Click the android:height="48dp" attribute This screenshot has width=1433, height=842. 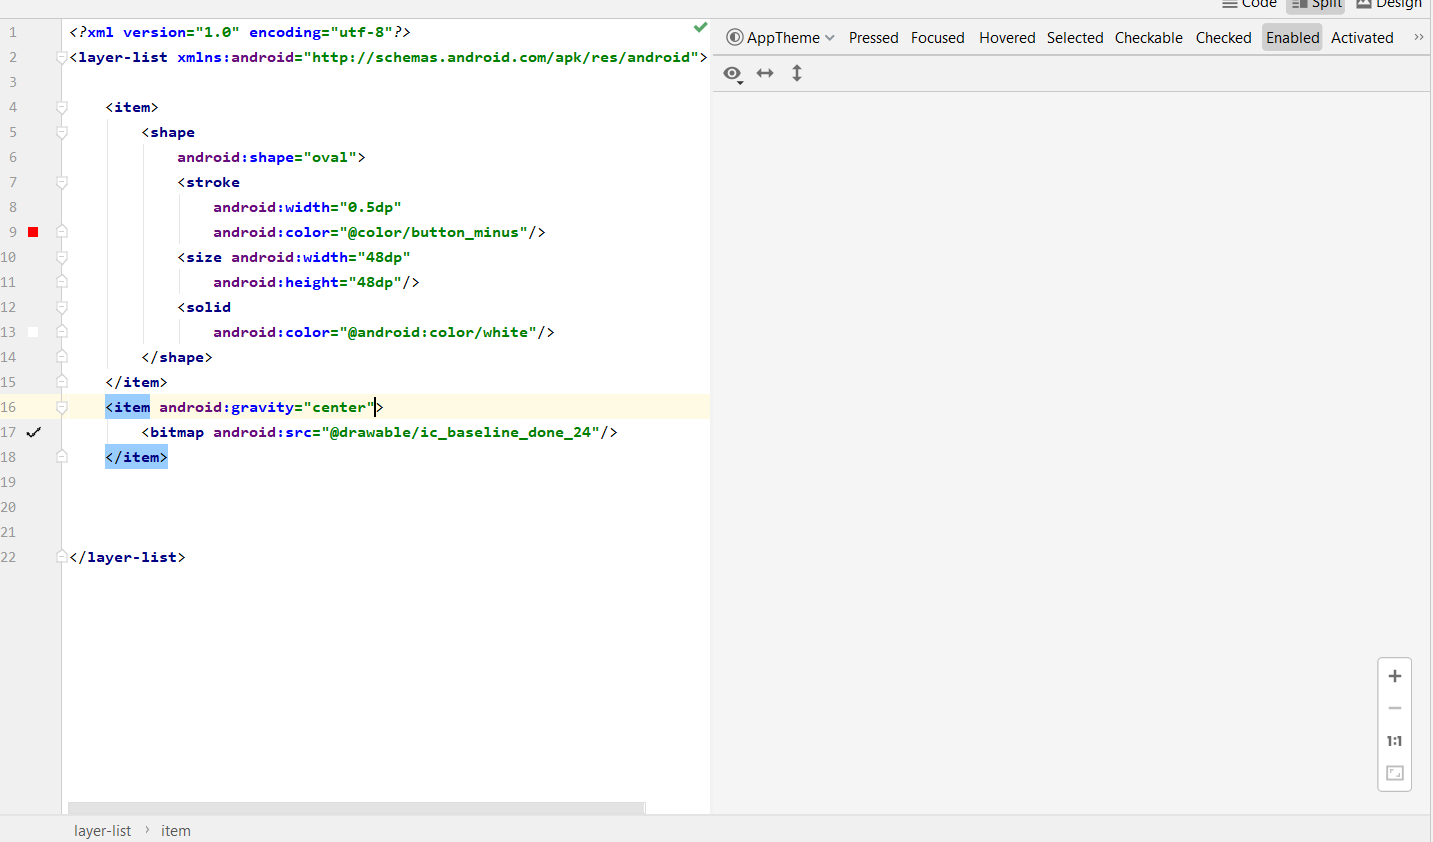tap(307, 282)
